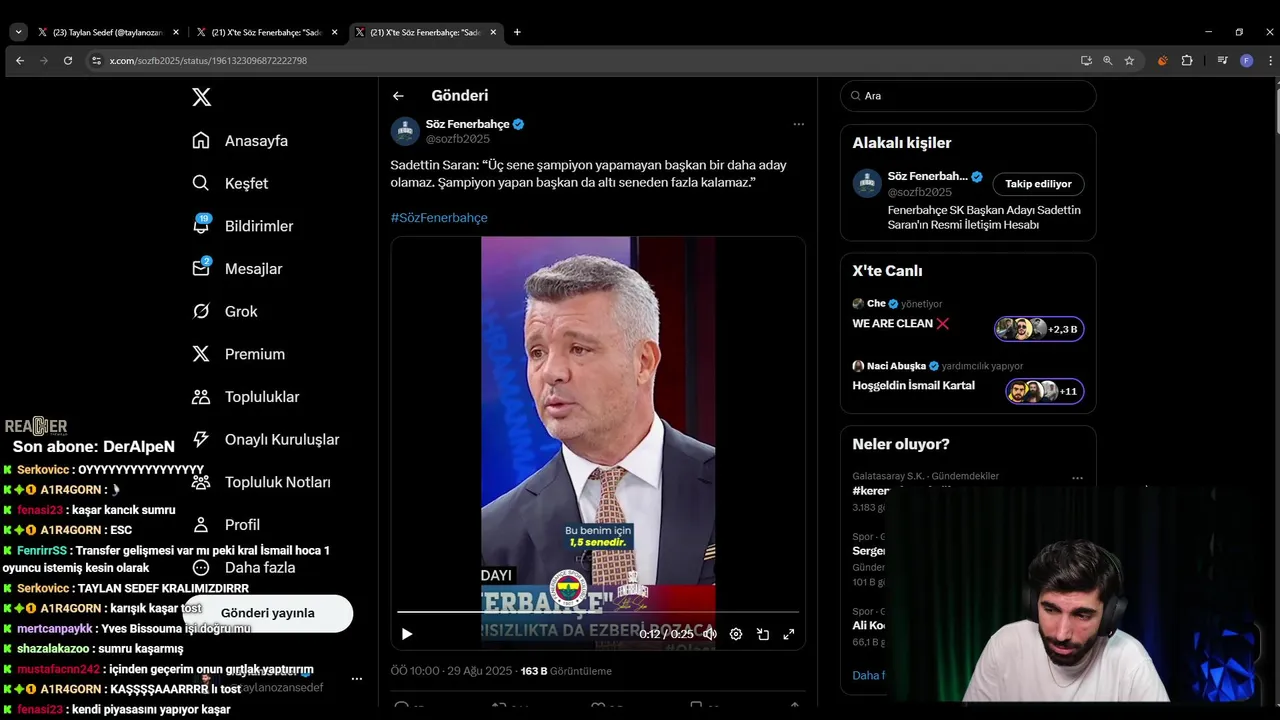Bookmark this page with star
1280x720 pixels.
point(1129,61)
